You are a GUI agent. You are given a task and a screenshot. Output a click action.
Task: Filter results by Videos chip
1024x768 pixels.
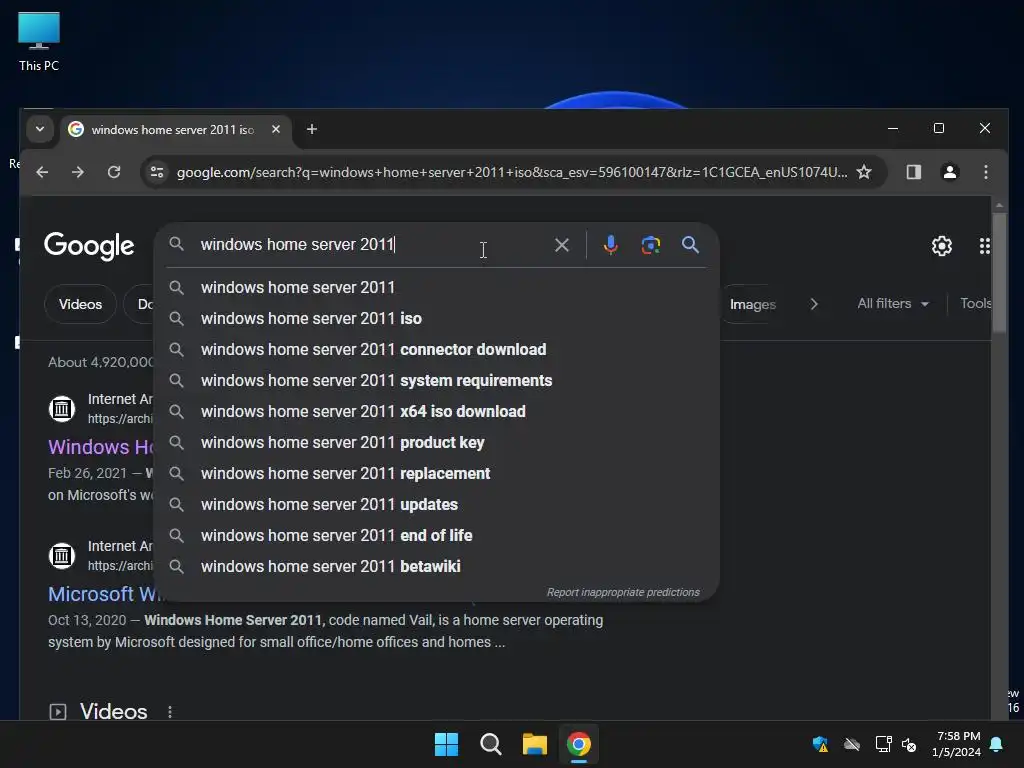tap(80, 304)
